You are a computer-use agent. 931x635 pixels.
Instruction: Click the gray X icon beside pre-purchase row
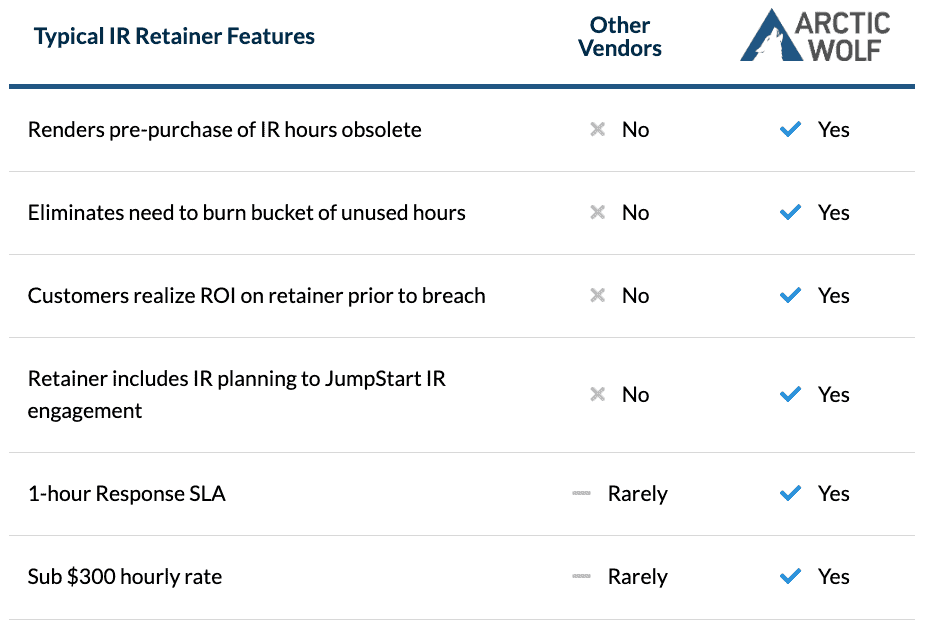click(x=597, y=129)
